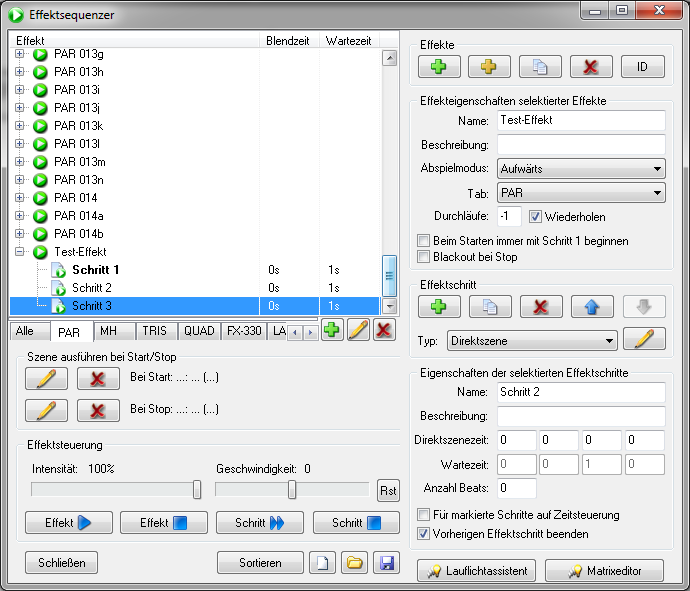Click the green plus add effect button
This screenshot has width=690, height=591.
439,67
